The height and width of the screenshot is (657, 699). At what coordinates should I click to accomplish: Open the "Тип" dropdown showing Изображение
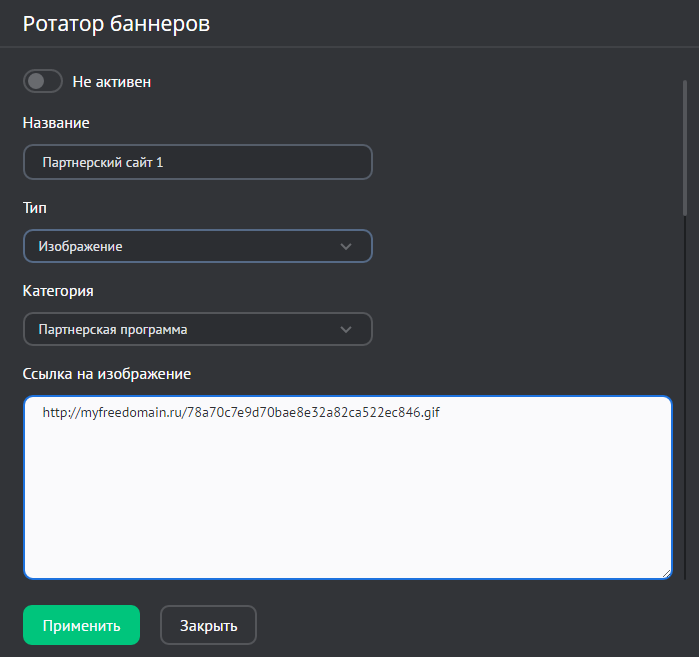pos(197,246)
